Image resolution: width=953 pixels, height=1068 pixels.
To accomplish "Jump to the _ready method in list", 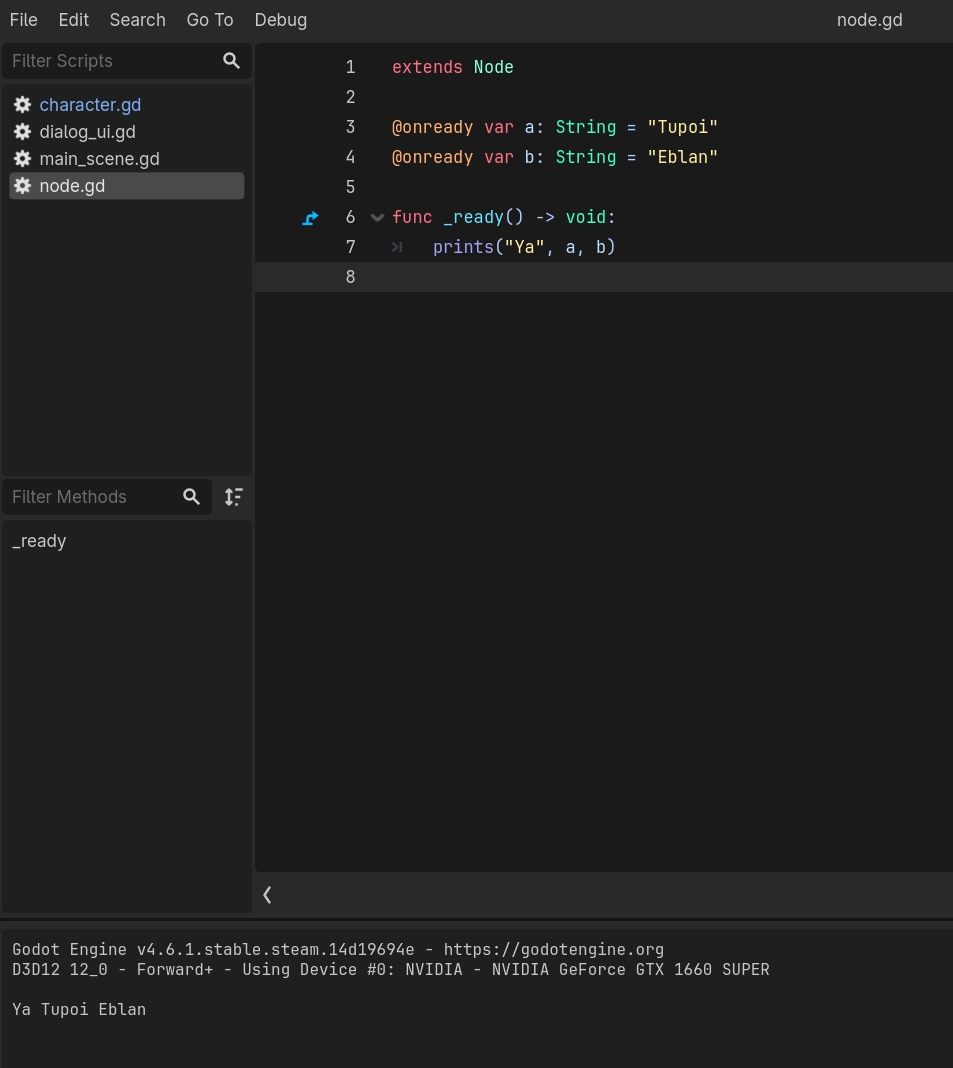I will [39, 541].
